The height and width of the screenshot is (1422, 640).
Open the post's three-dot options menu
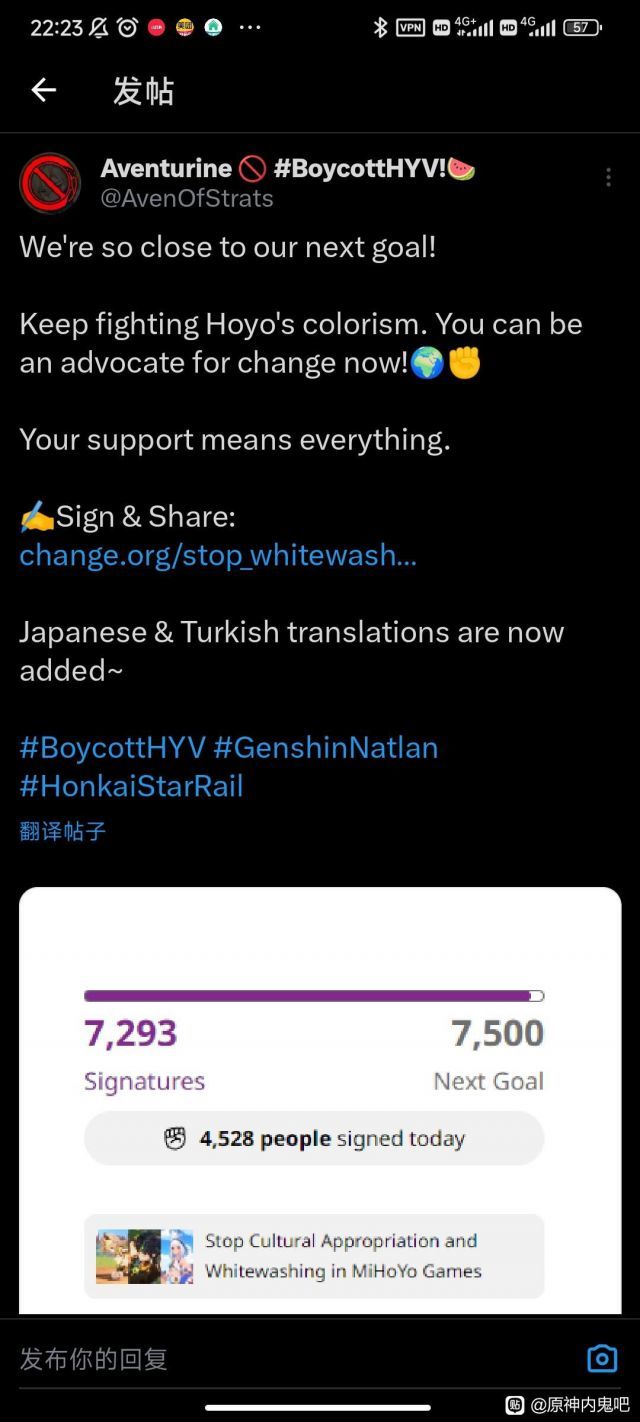[x=608, y=178]
